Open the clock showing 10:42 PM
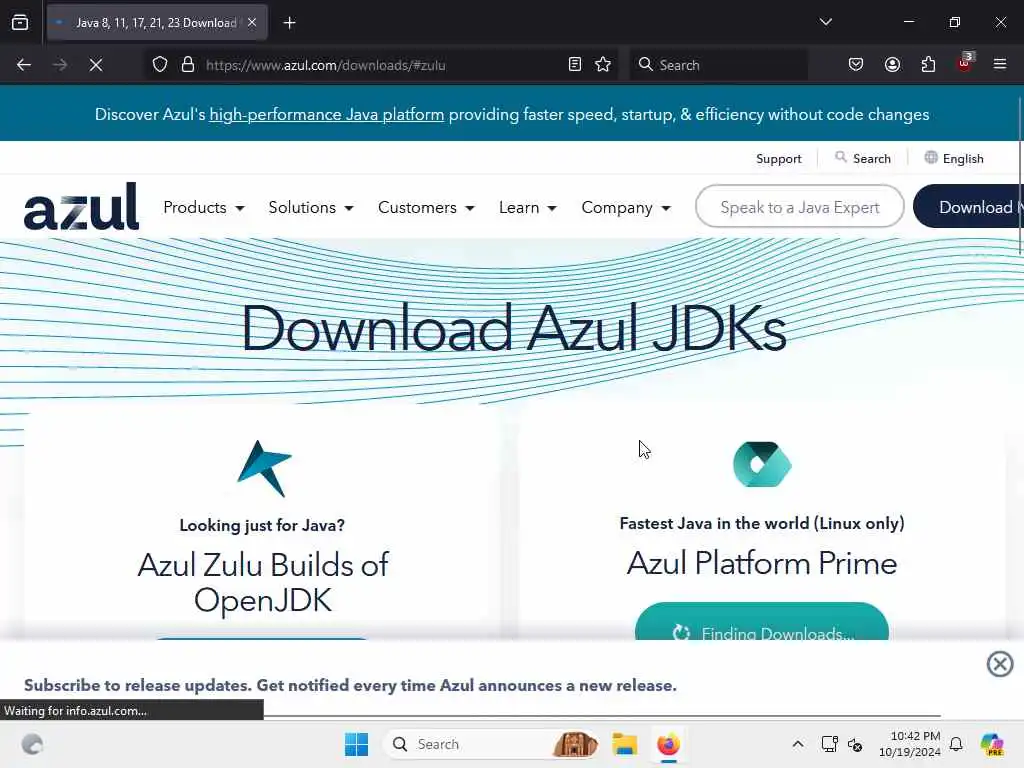 909,744
